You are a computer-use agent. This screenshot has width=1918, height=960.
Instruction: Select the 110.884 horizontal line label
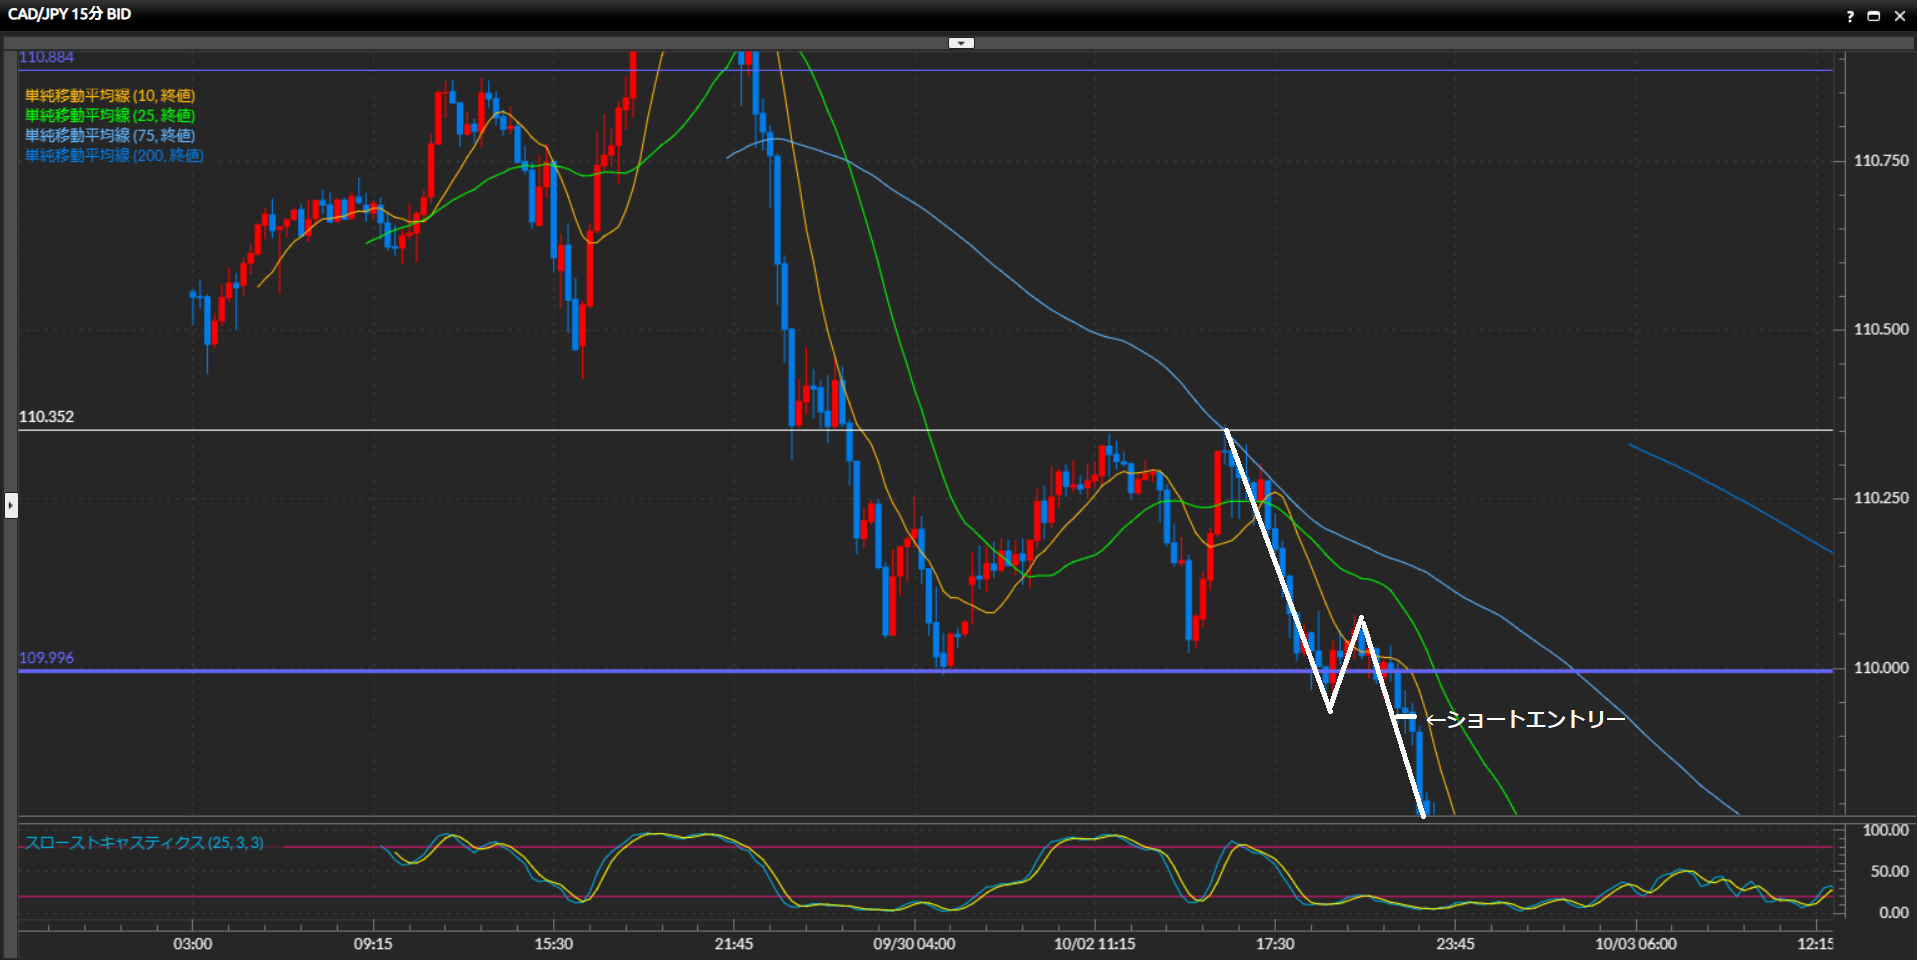pos(46,58)
